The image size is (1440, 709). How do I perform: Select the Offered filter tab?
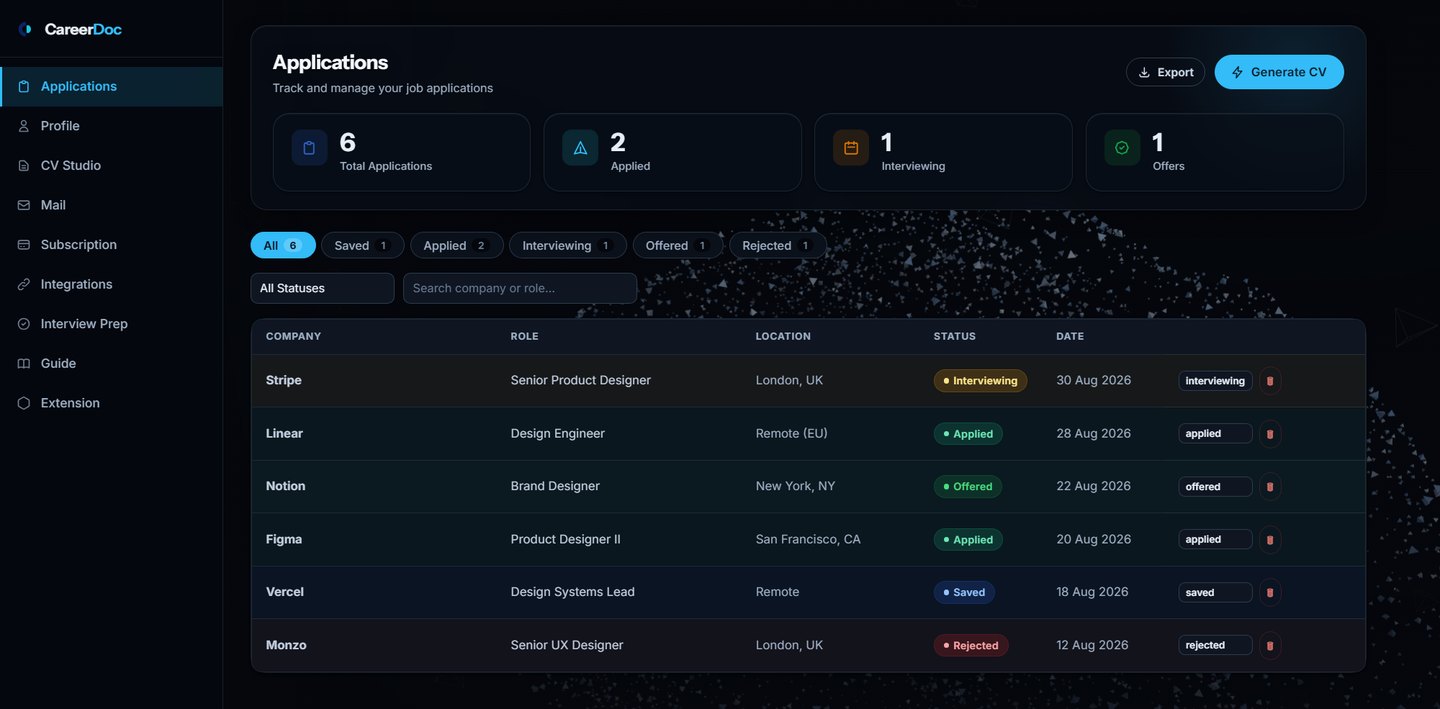[x=677, y=245]
